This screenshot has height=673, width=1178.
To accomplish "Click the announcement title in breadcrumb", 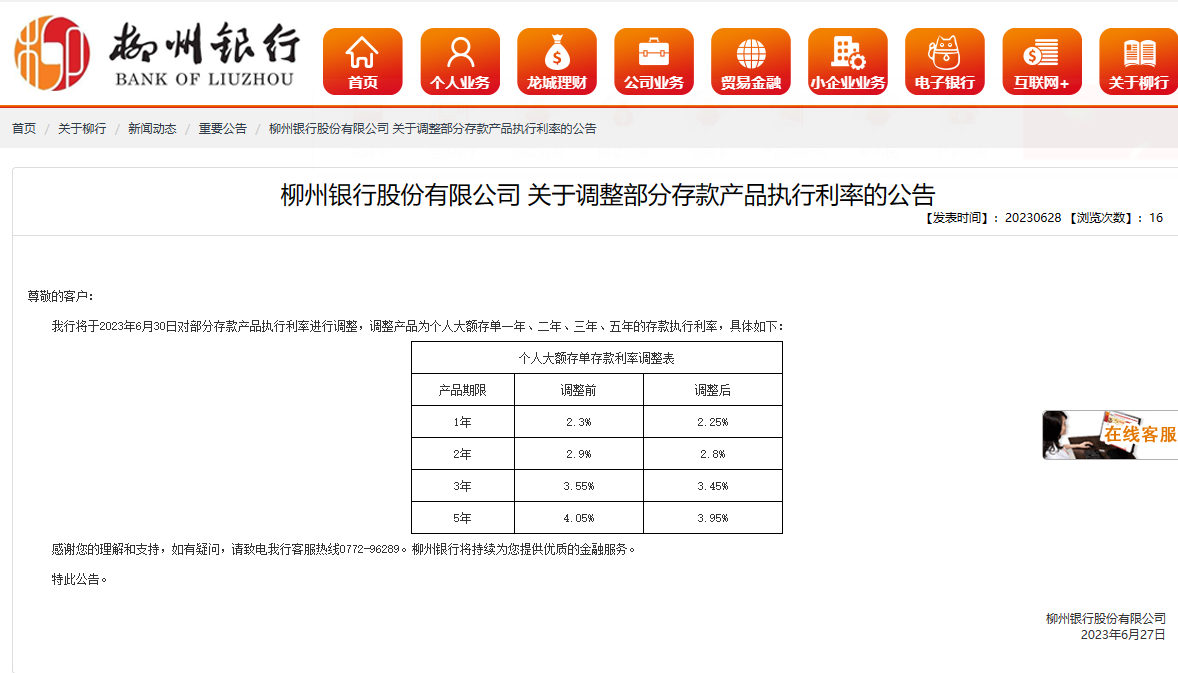I will pos(432,129).
